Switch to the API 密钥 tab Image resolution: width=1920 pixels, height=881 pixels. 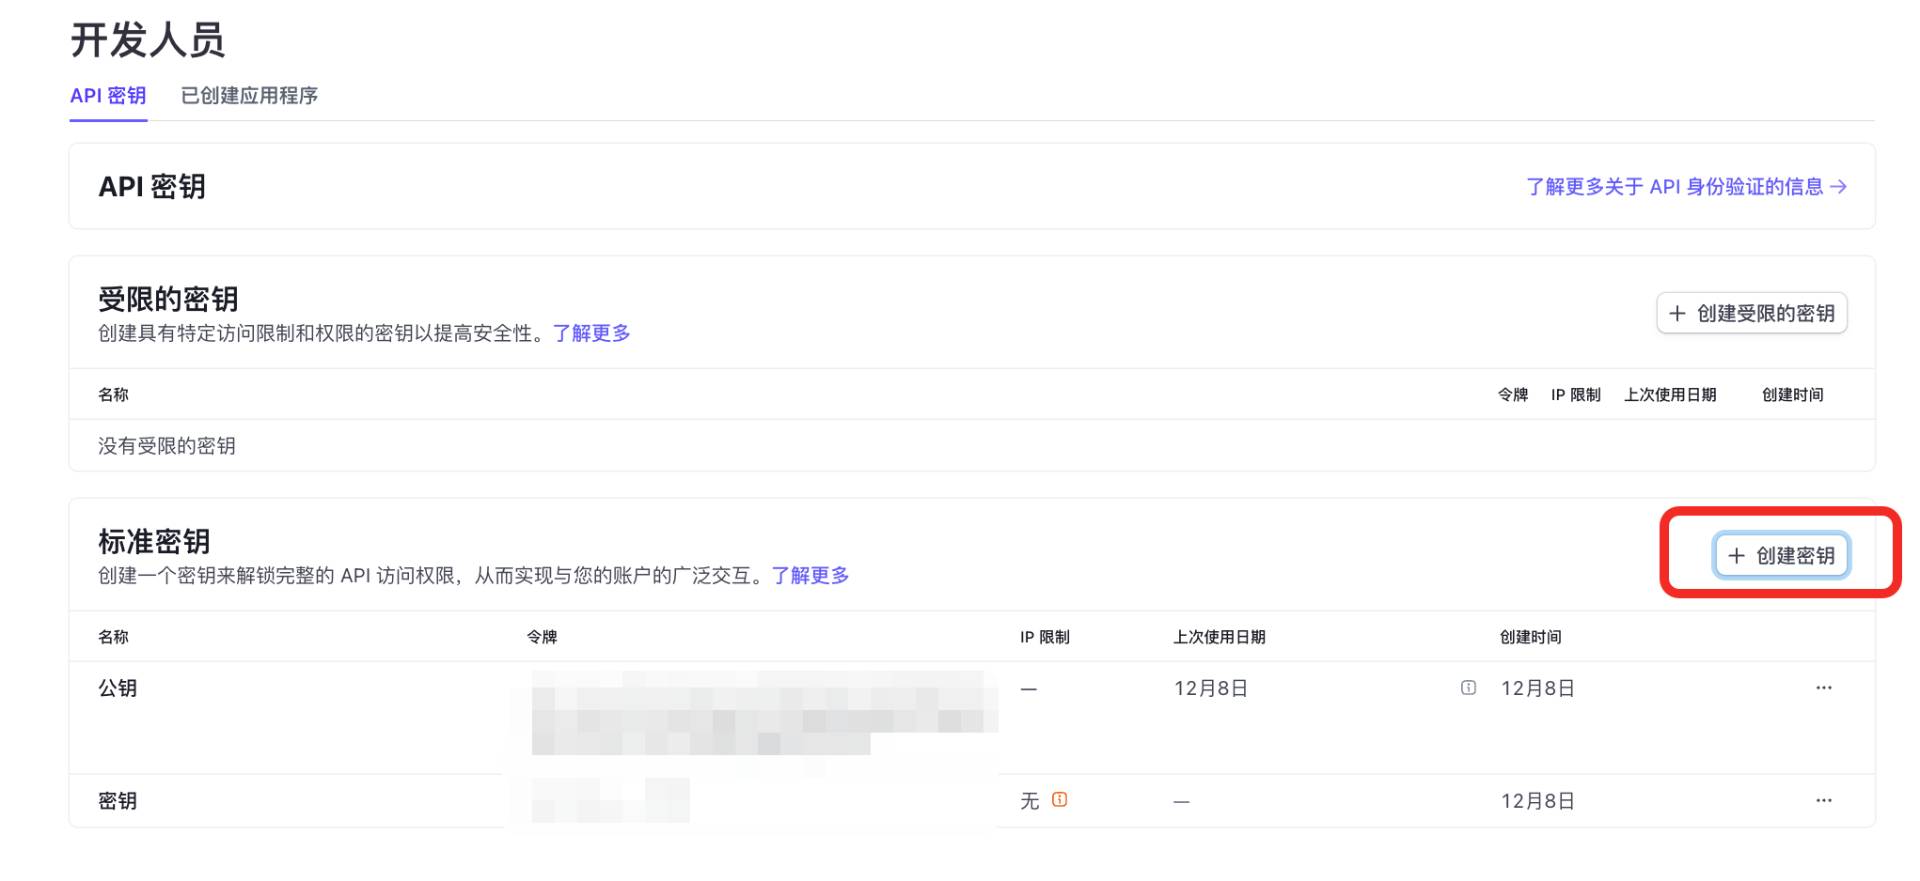pos(108,96)
